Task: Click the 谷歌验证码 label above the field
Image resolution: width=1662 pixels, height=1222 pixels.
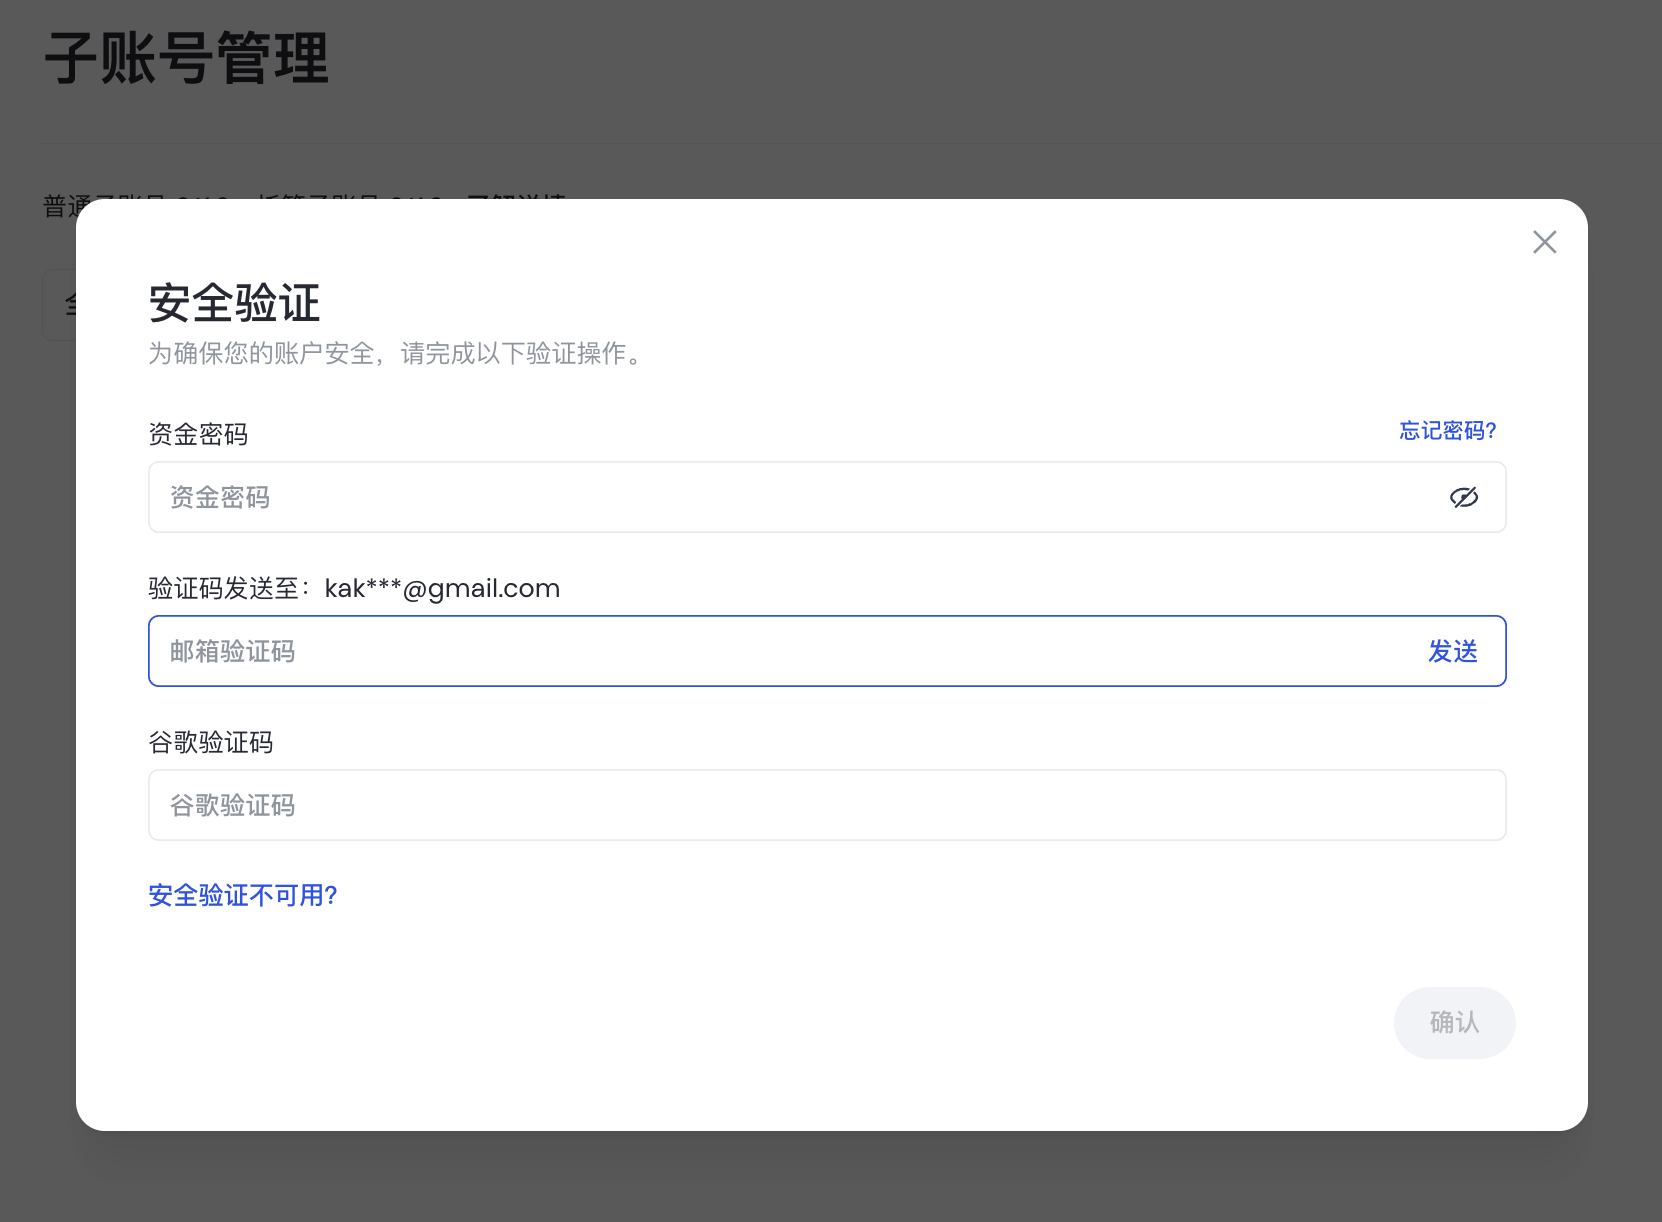Action: (211, 743)
